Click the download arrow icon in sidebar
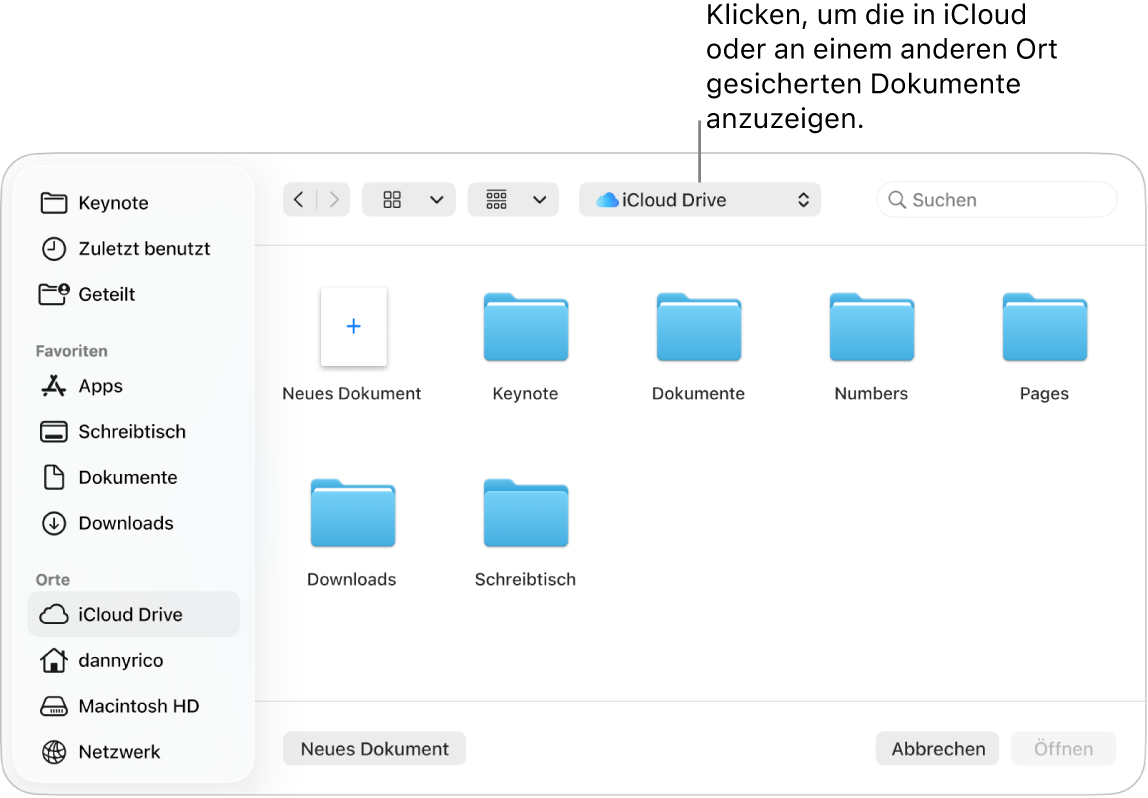The image size is (1148, 798). tap(53, 523)
